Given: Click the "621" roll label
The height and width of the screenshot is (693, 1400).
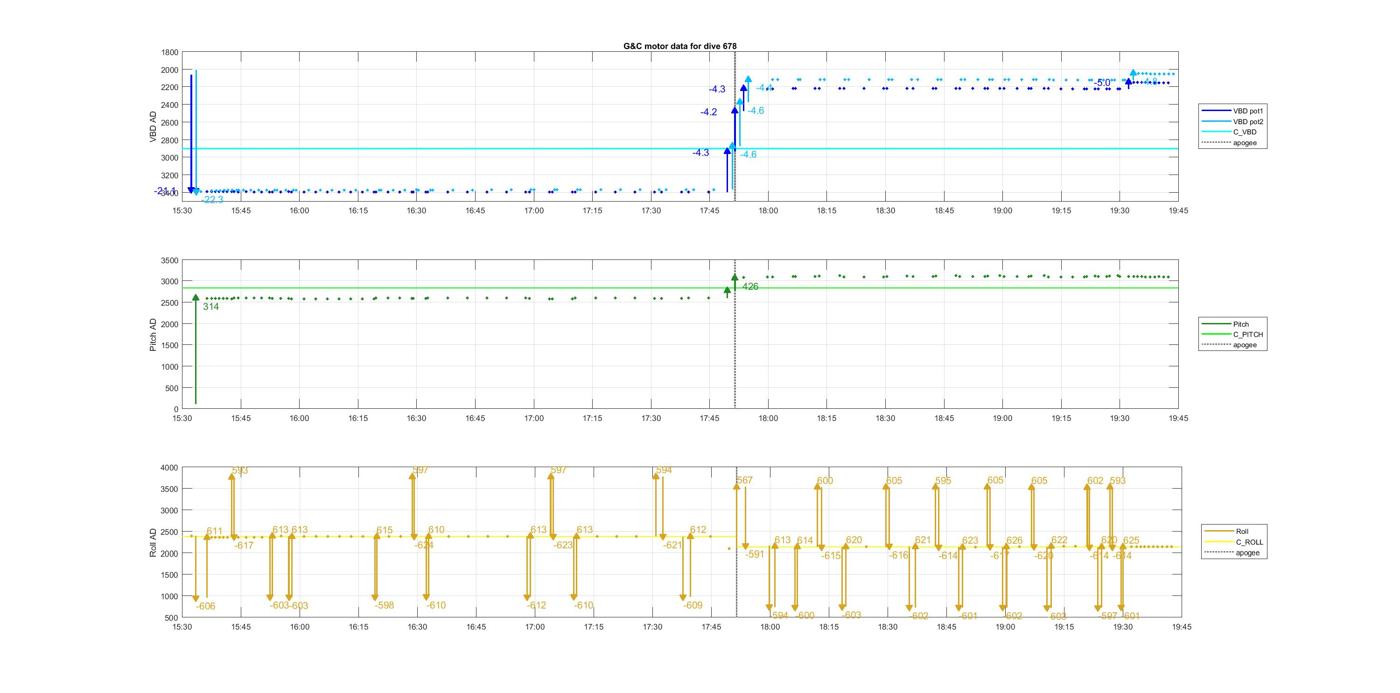Looking at the screenshot, I should point(923,540).
